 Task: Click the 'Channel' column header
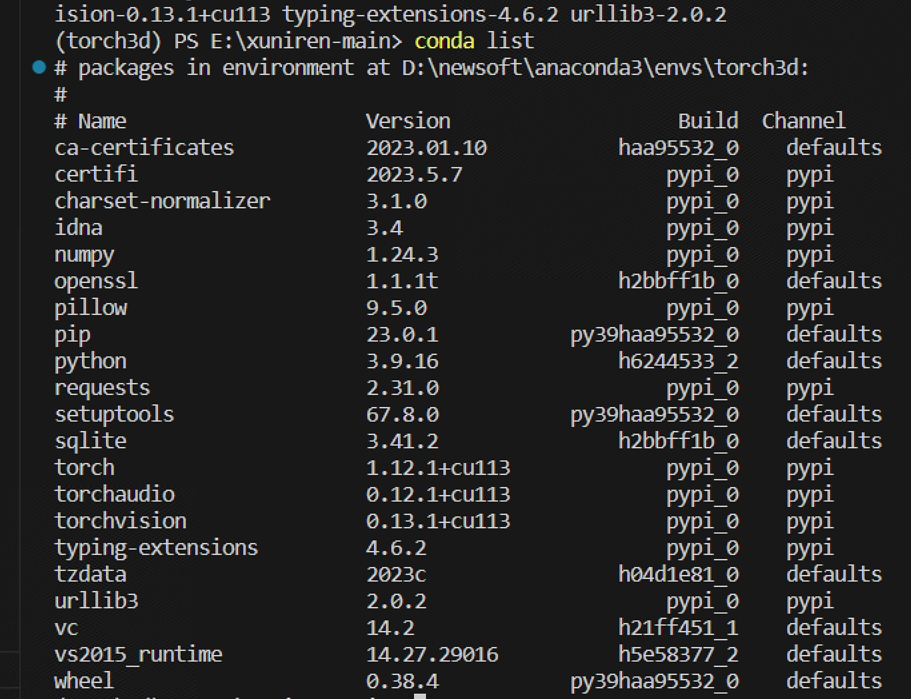coord(804,121)
